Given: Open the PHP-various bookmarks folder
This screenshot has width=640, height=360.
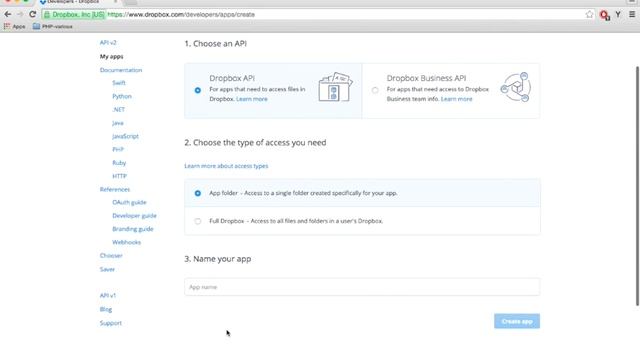Looking at the screenshot, I should [53, 27].
